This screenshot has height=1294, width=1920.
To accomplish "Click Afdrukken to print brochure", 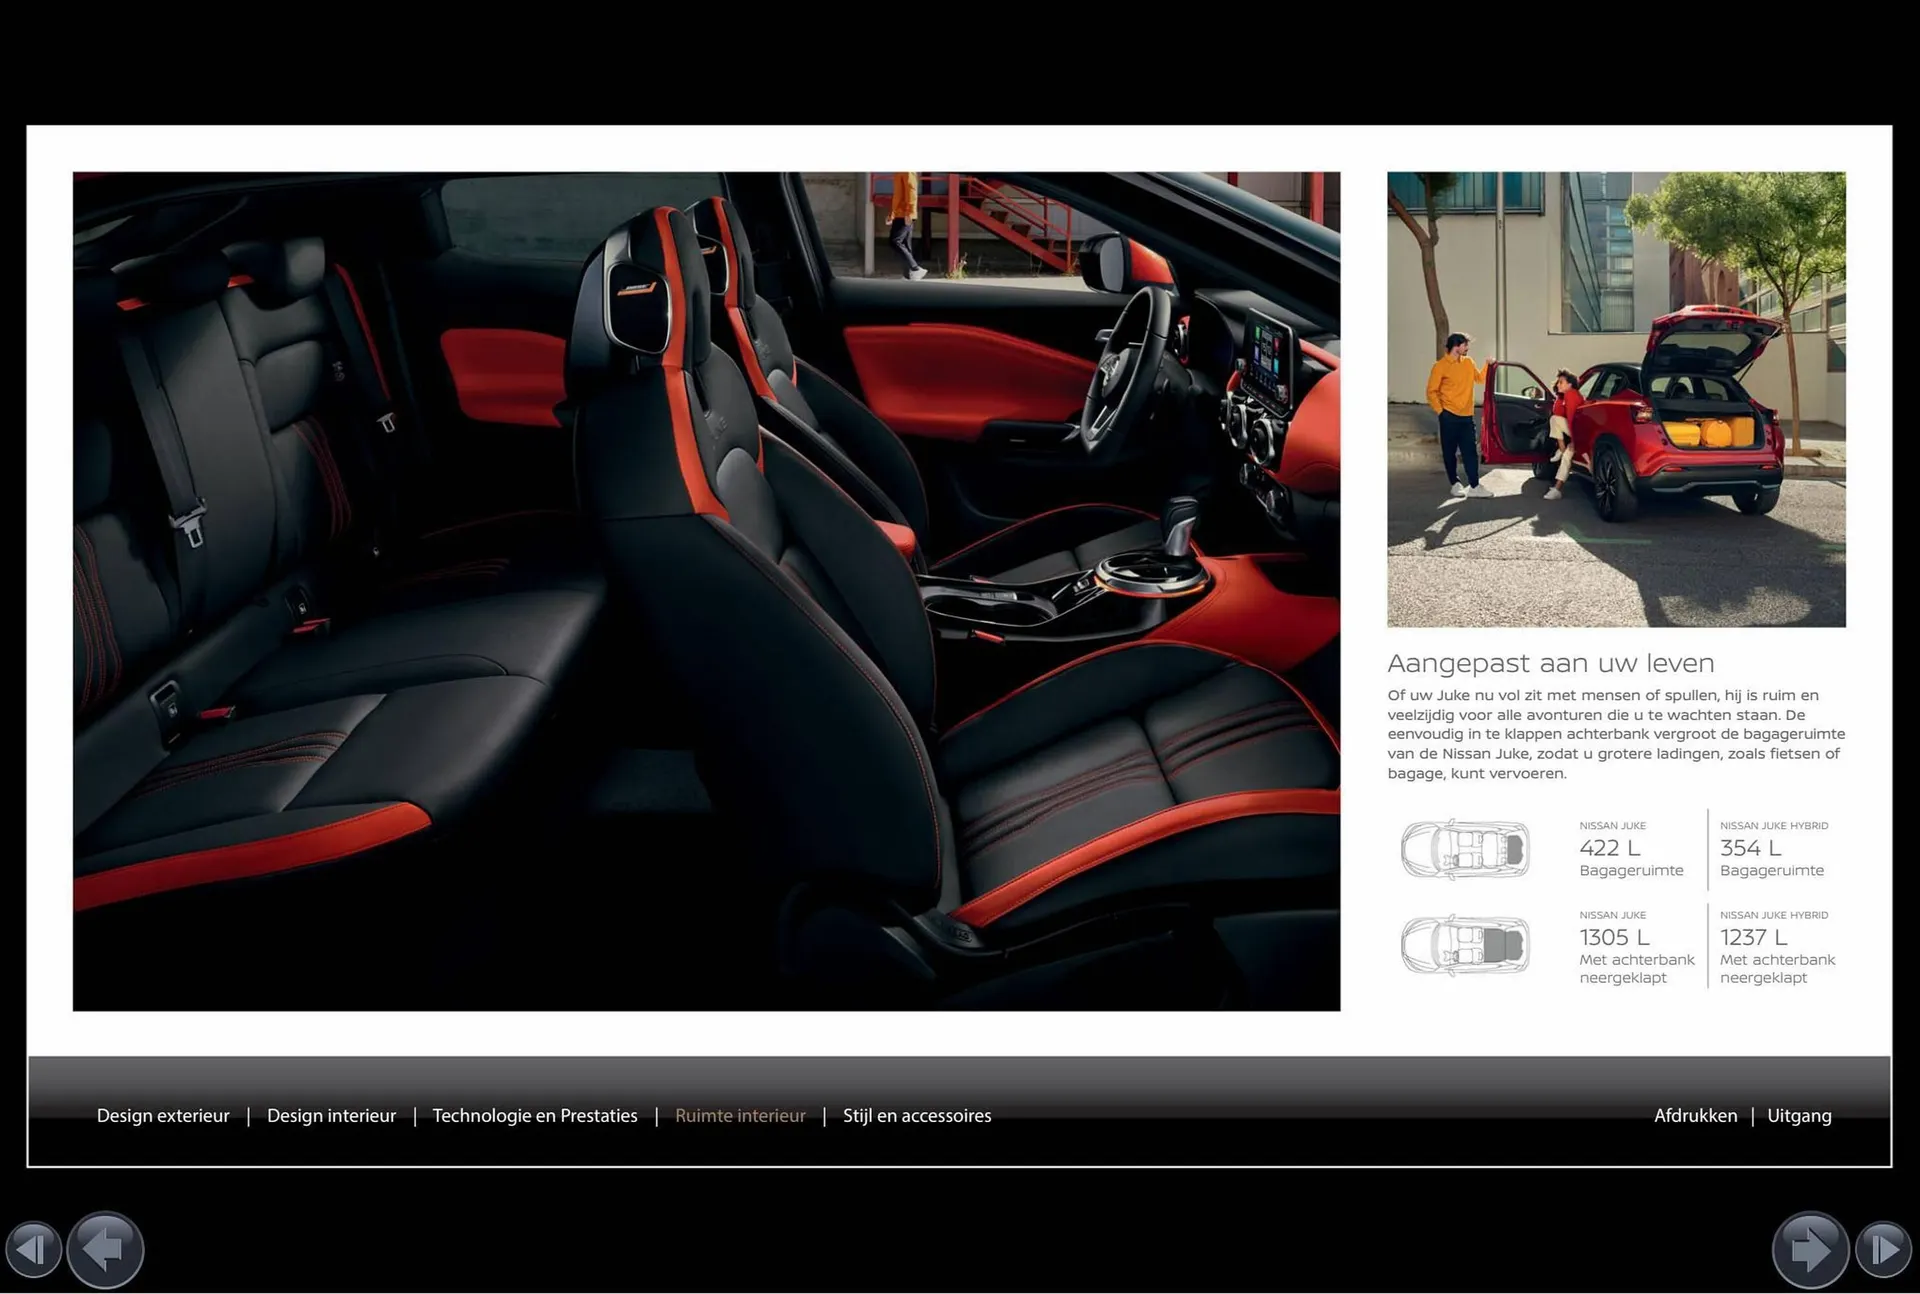I will [1695, 1116].
